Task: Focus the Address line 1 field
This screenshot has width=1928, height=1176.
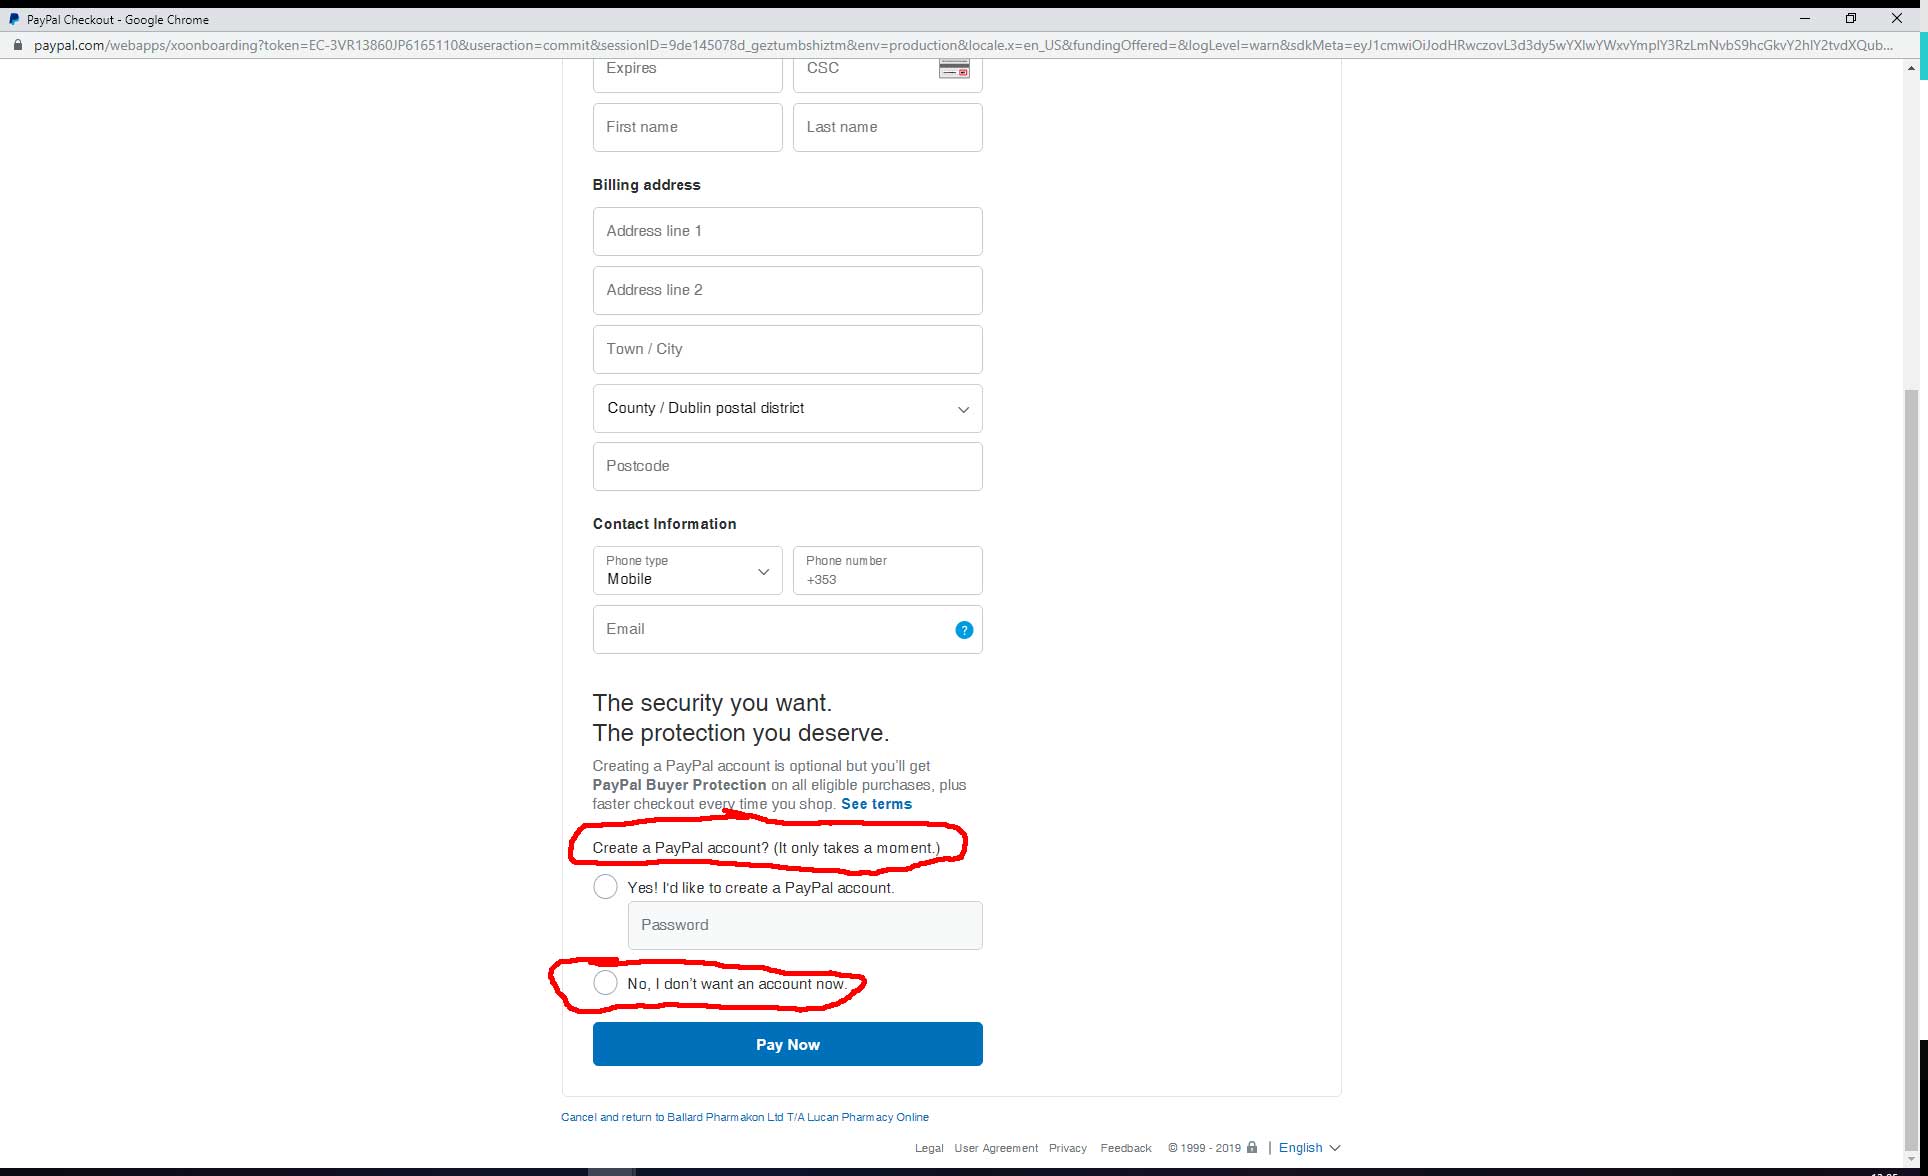Action: coord(787,232)
